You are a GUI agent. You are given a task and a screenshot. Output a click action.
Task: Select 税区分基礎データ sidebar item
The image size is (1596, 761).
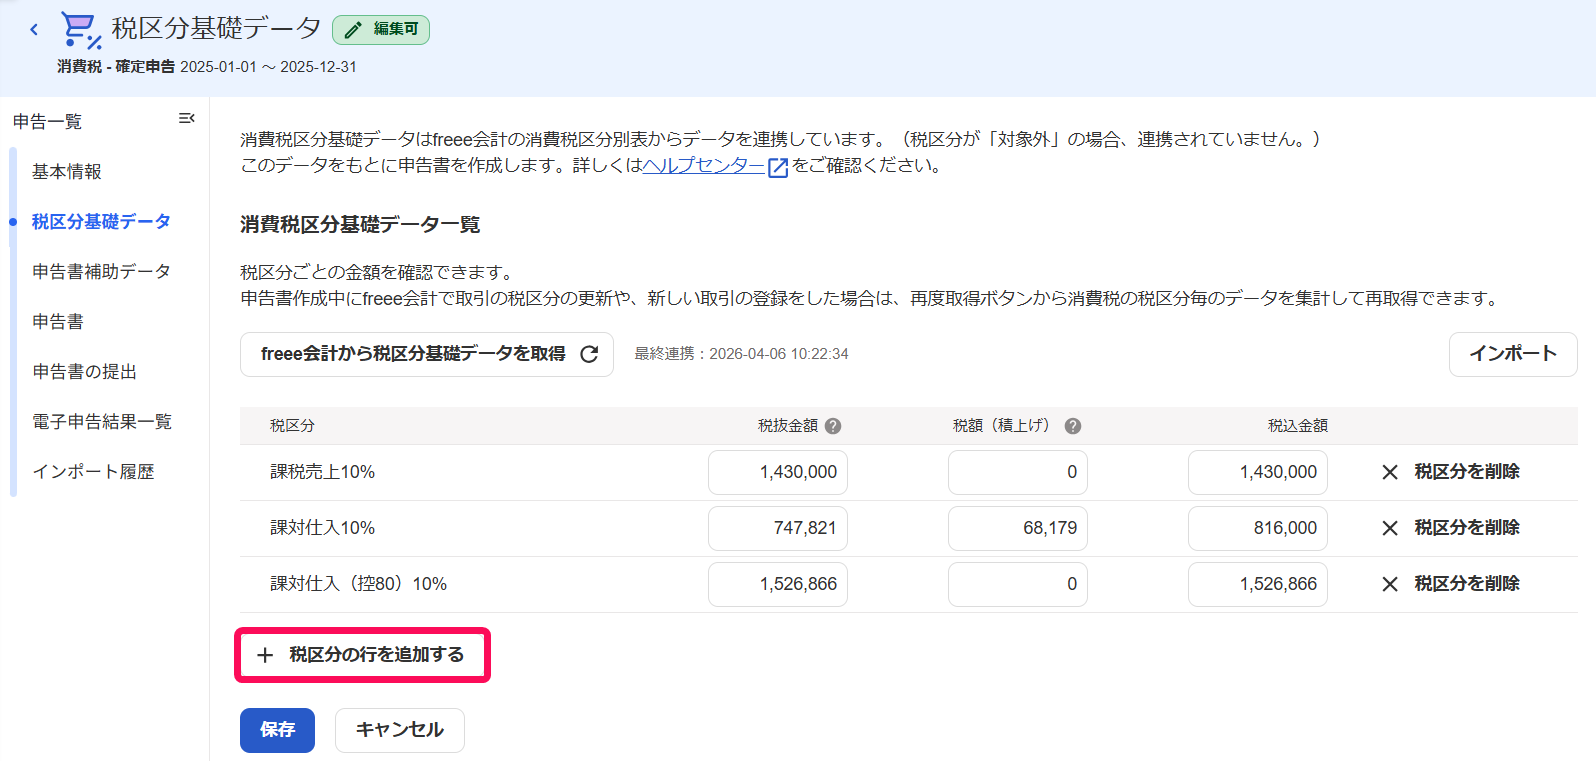tap(101, 222)
